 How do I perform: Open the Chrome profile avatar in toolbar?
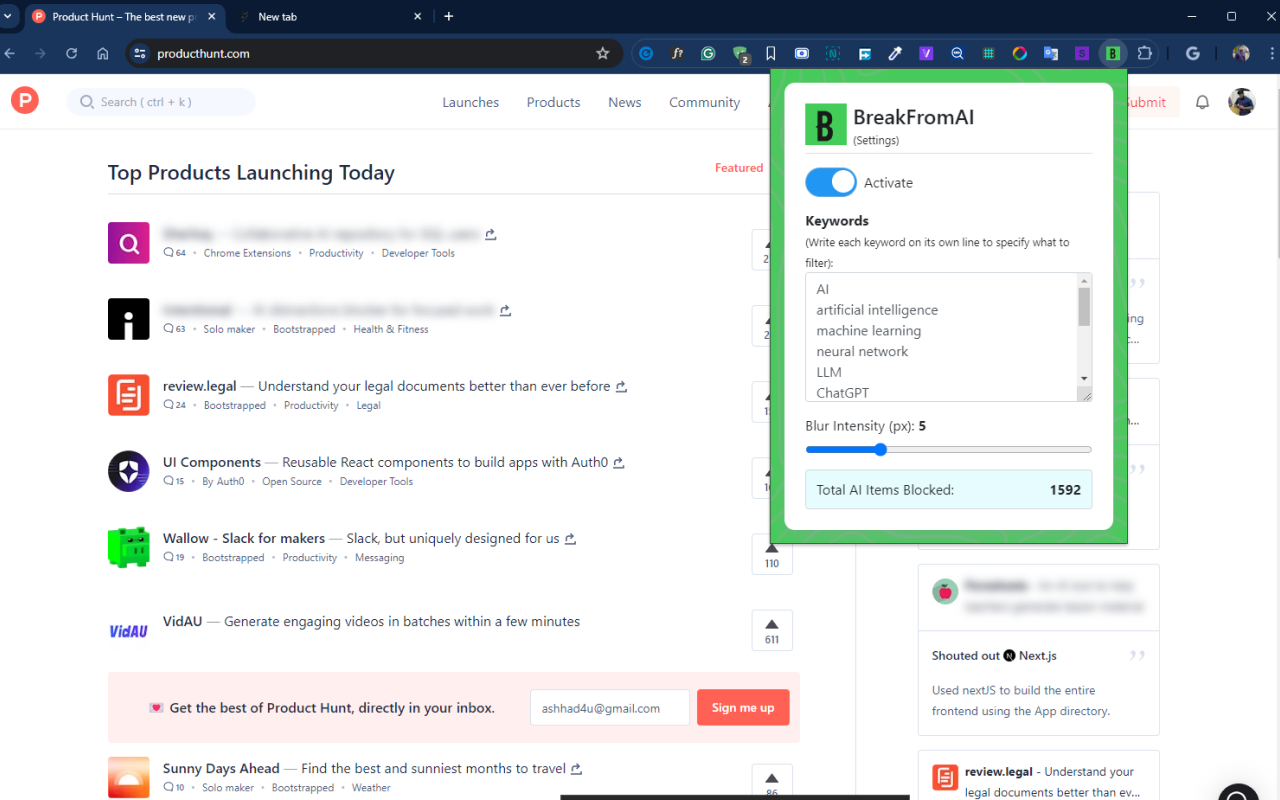(1241, 54)
